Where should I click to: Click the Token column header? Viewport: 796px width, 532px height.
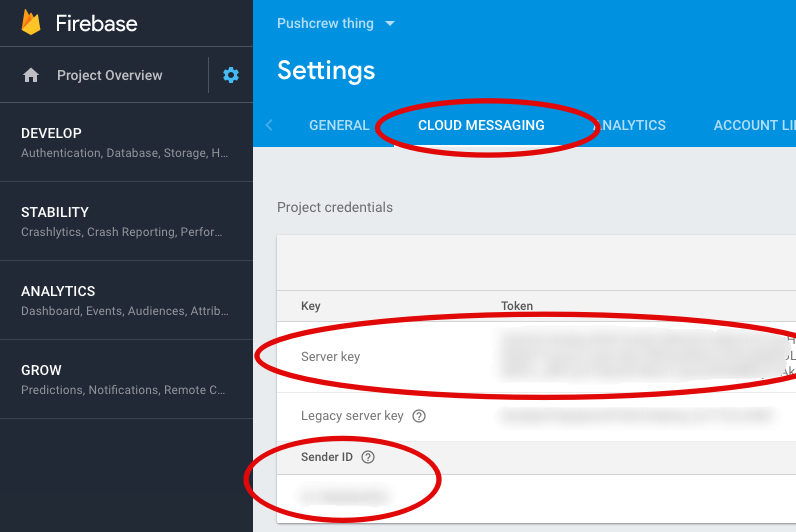[x=517, y=306]
